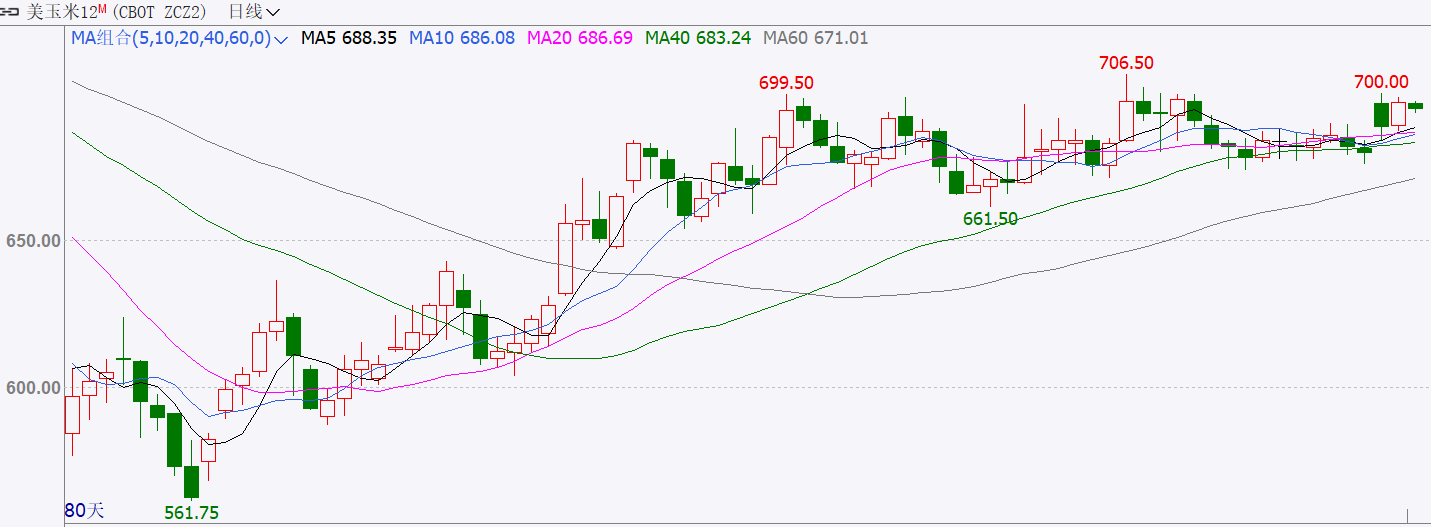This screenshot has width=1431, height=527.
Task: Select the MA20 686.69 legend label
Action: click(580, 38)
